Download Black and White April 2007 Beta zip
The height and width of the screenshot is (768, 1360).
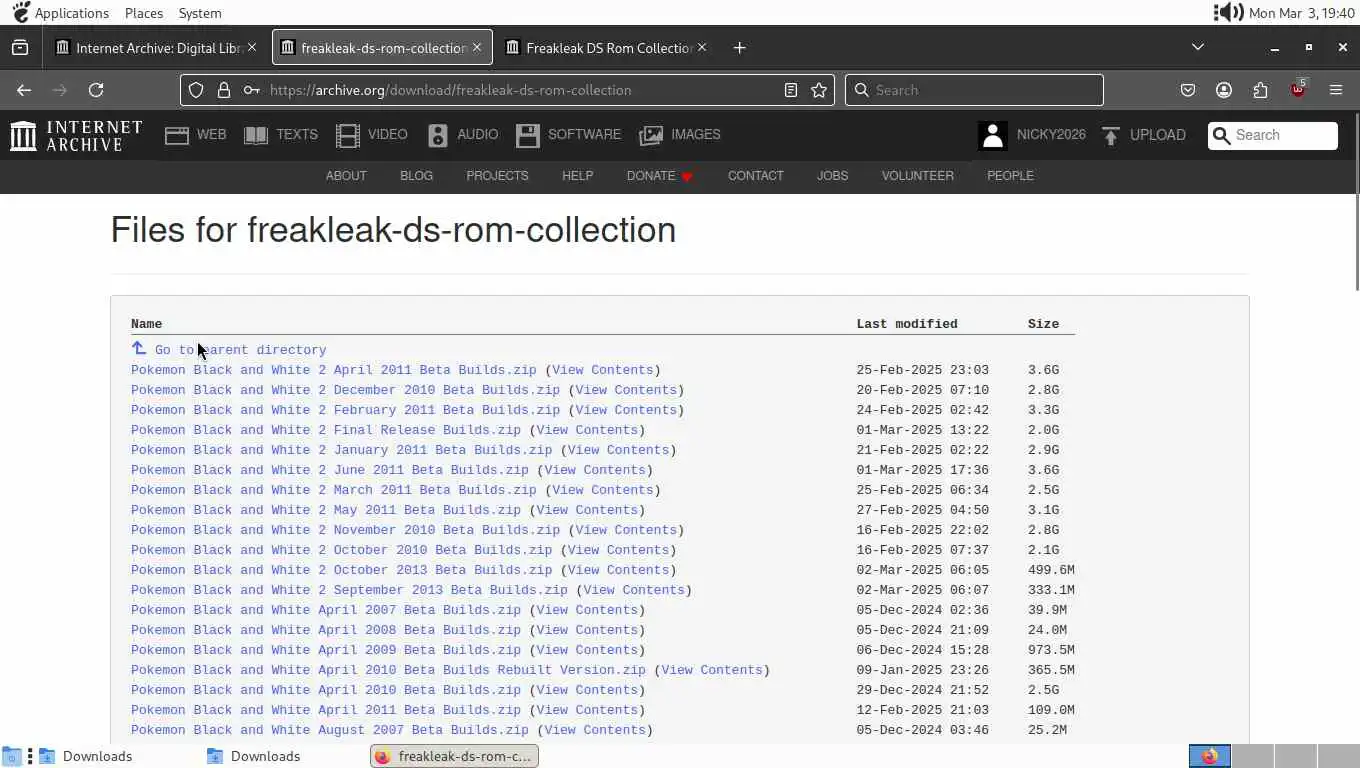(x=326, y=610)
